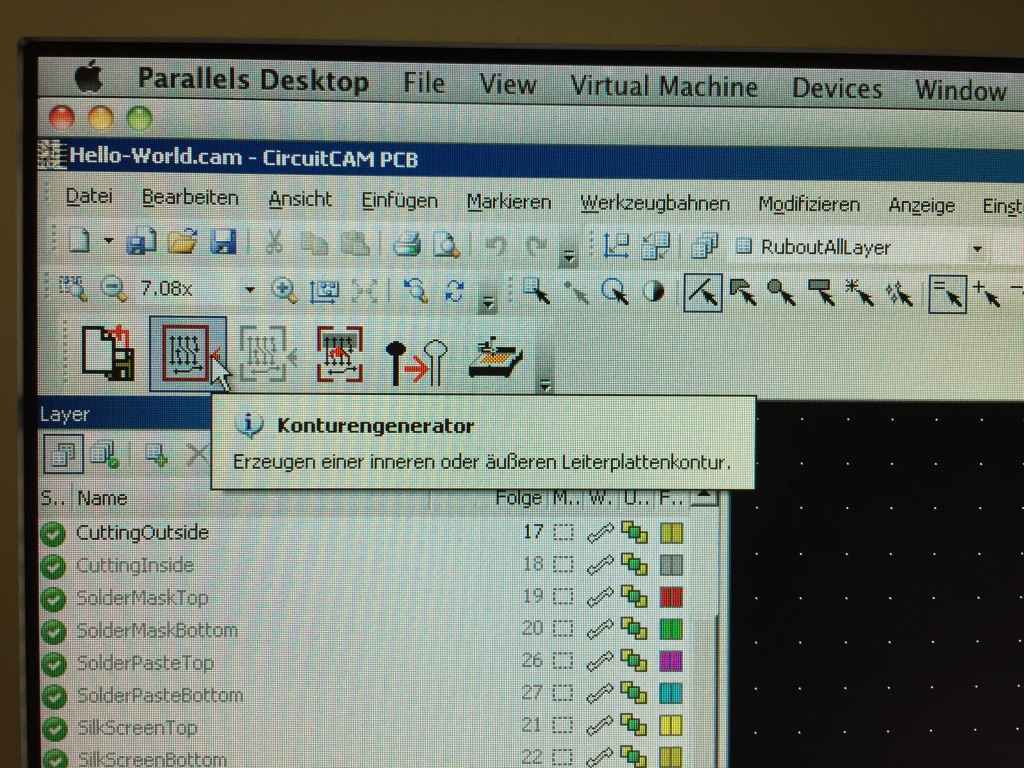Open the Modifizieren menu
The height and width of the screenshot is (768, 1024).
(808, 205)
